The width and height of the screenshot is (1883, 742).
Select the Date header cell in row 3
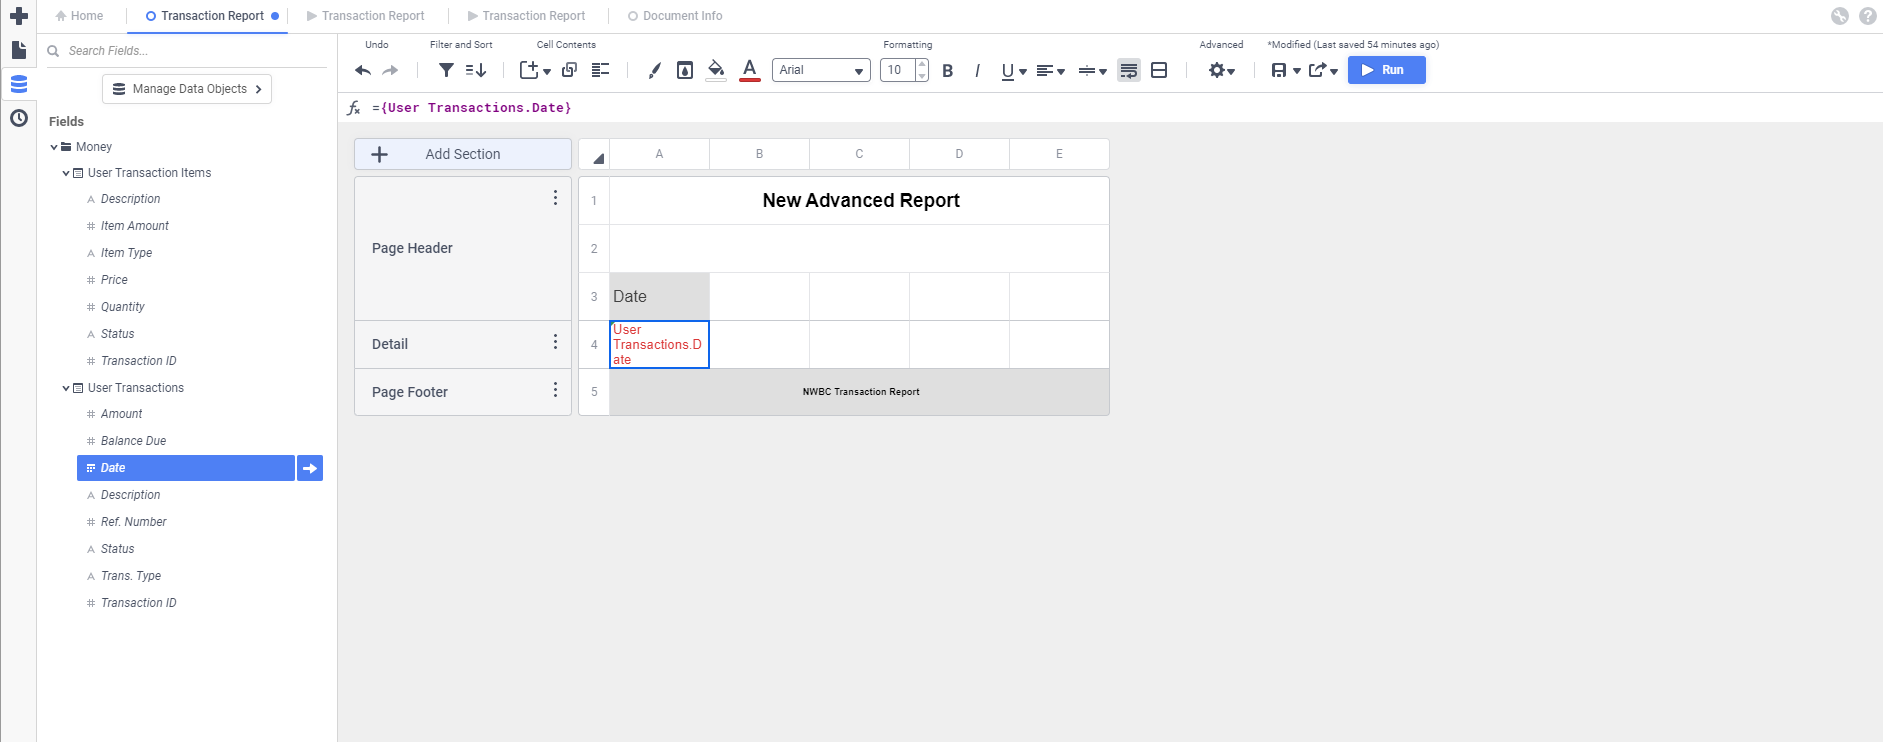(x=659, y=297)
